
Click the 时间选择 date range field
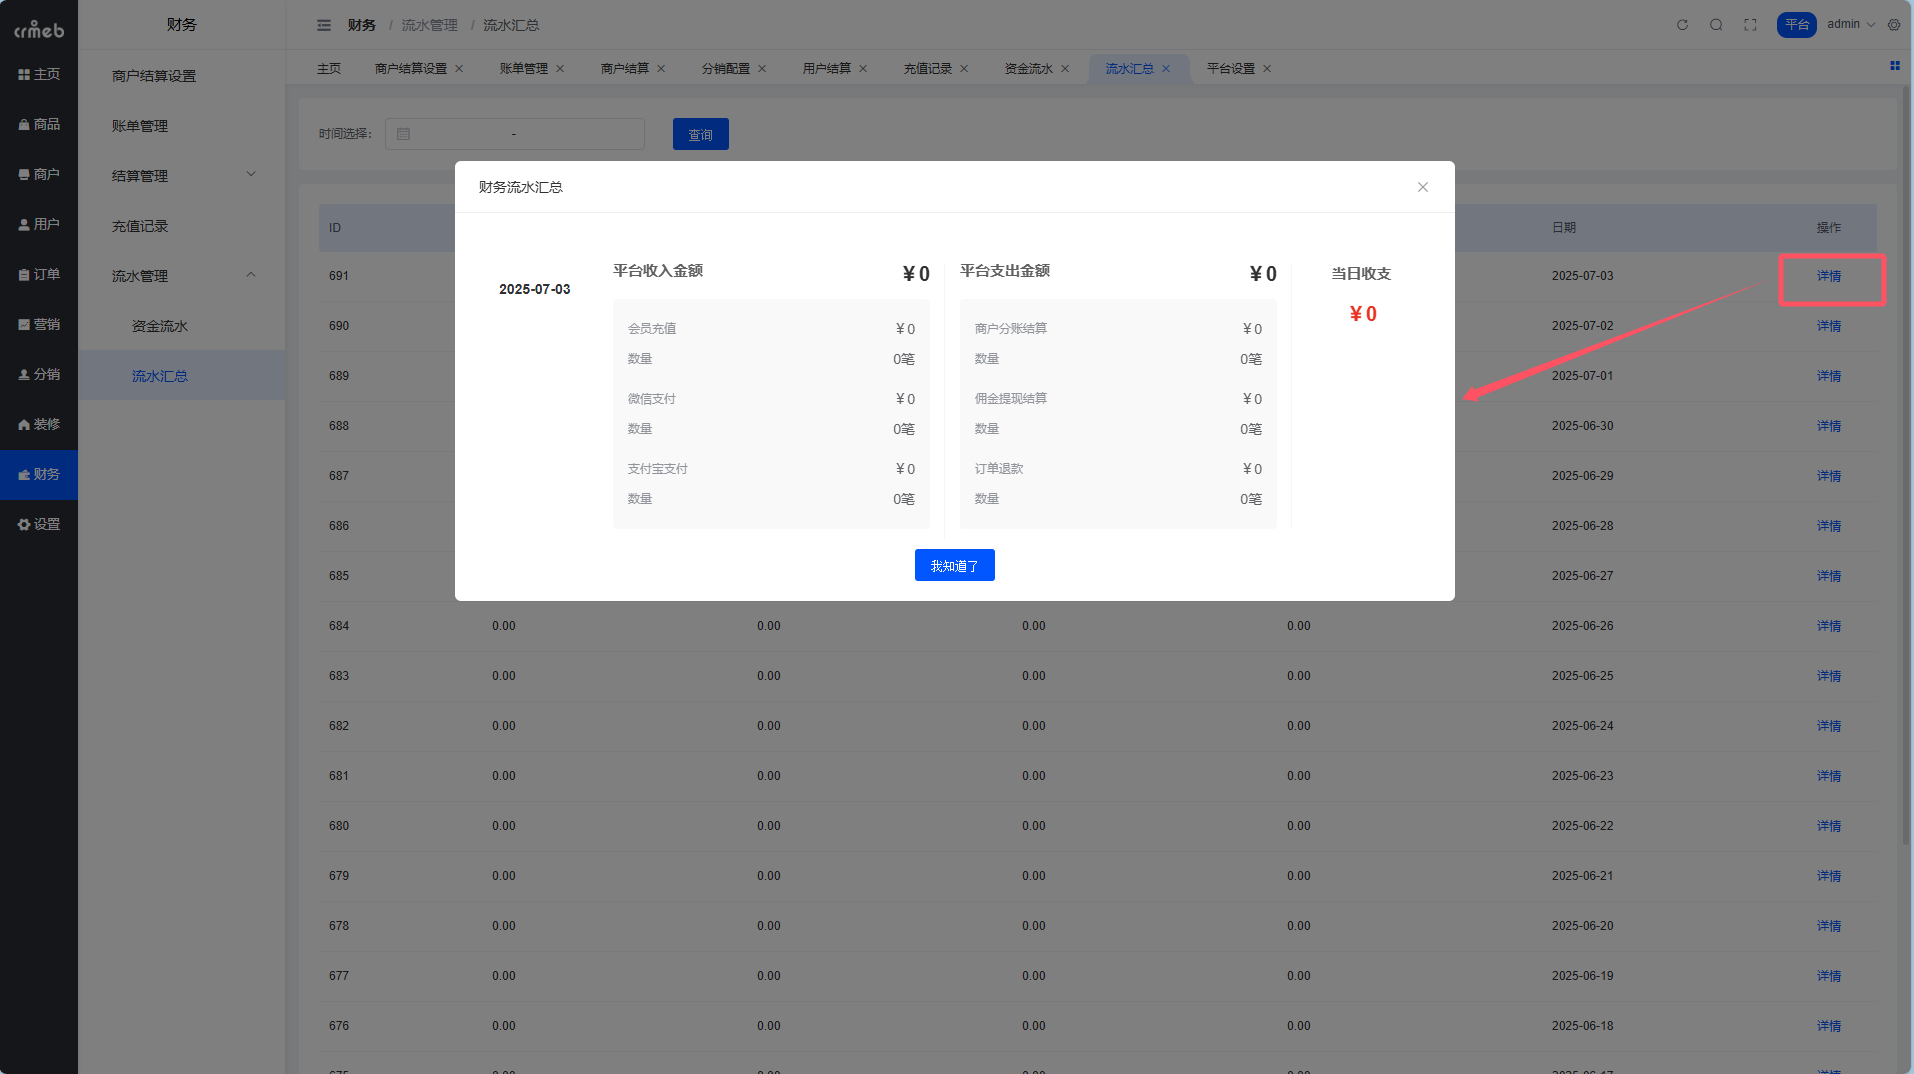(514, 134)
